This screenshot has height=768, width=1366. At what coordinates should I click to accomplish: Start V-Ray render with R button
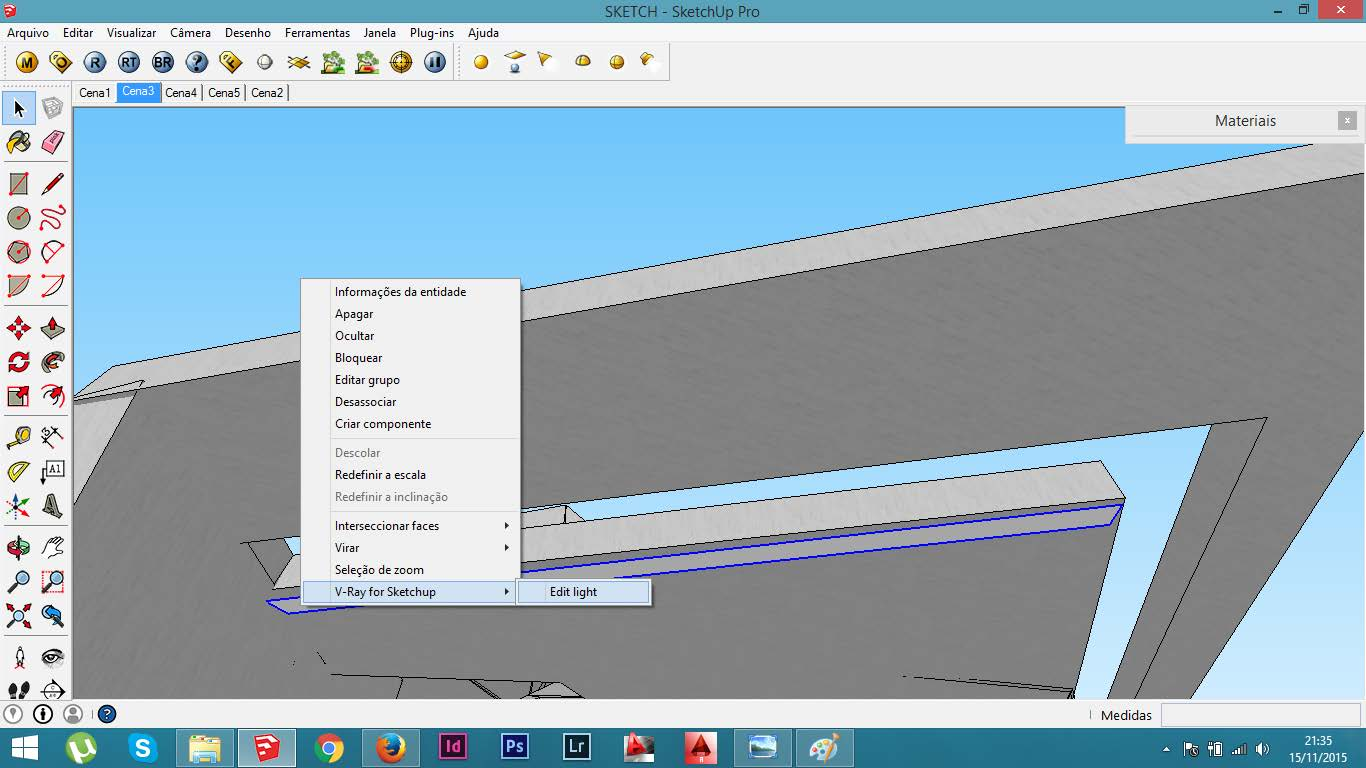(x=94, y=62)
